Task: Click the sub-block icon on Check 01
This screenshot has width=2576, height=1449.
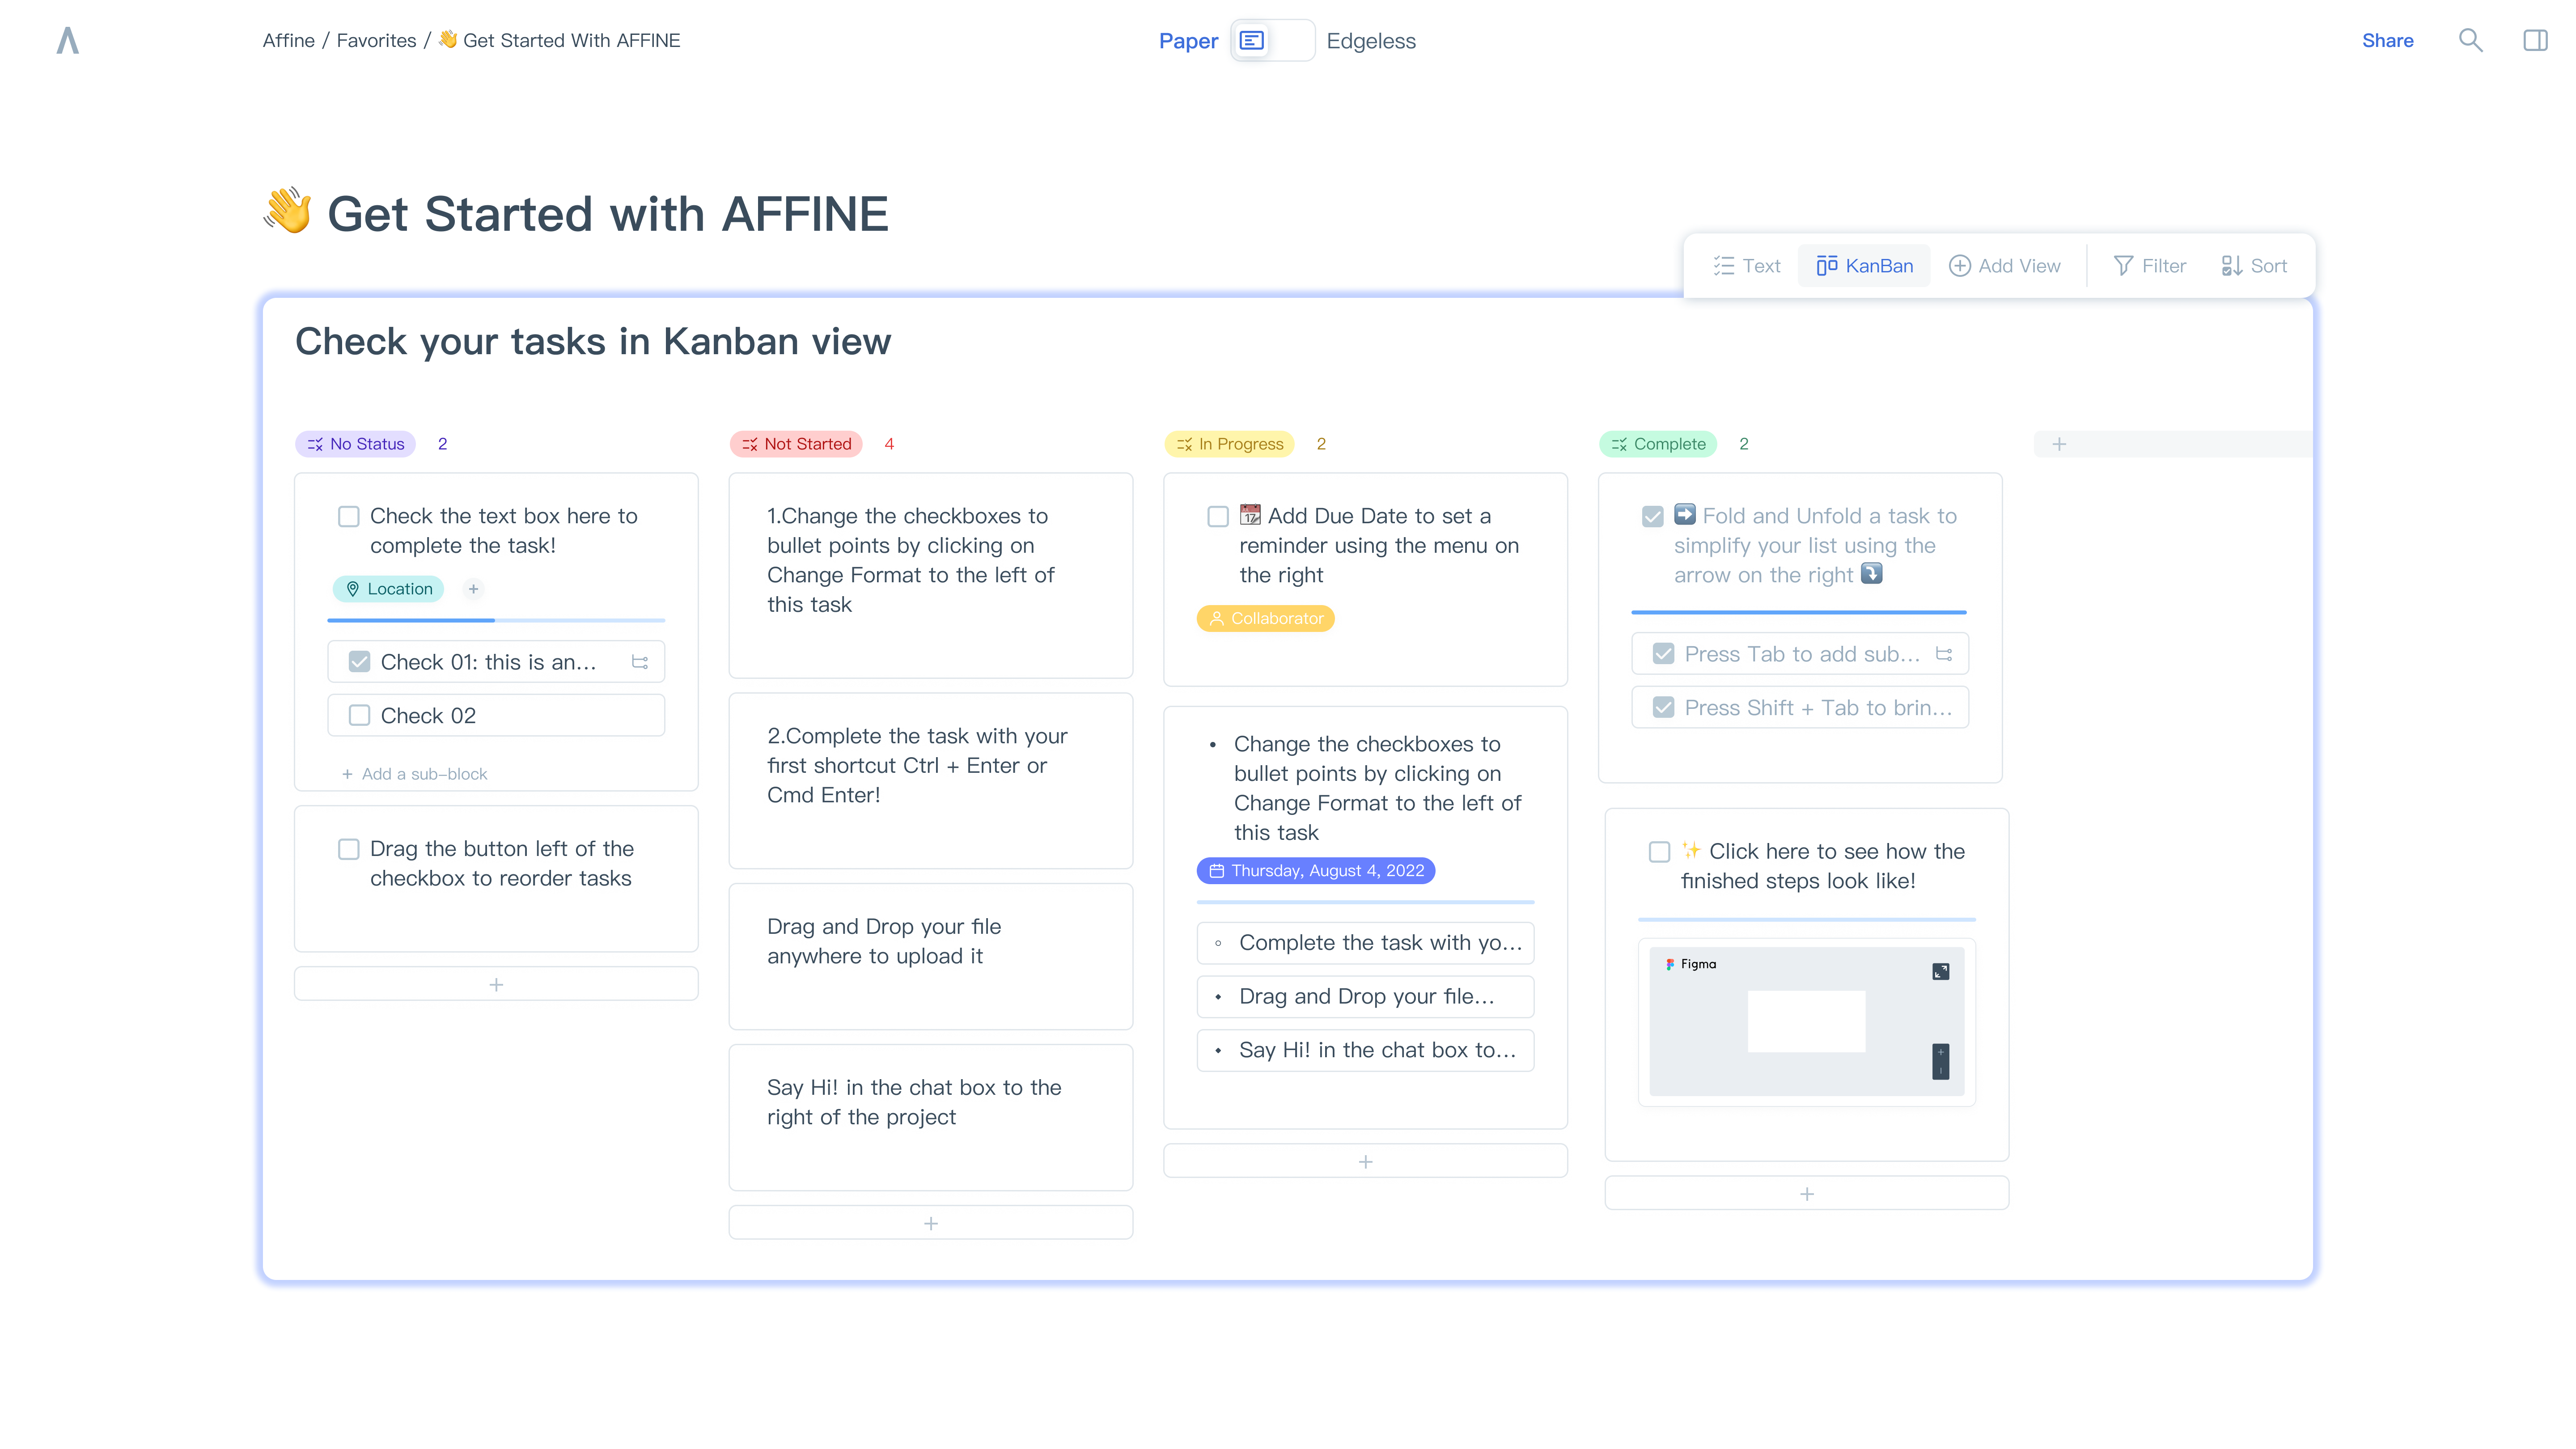Action: pos(640,662)
